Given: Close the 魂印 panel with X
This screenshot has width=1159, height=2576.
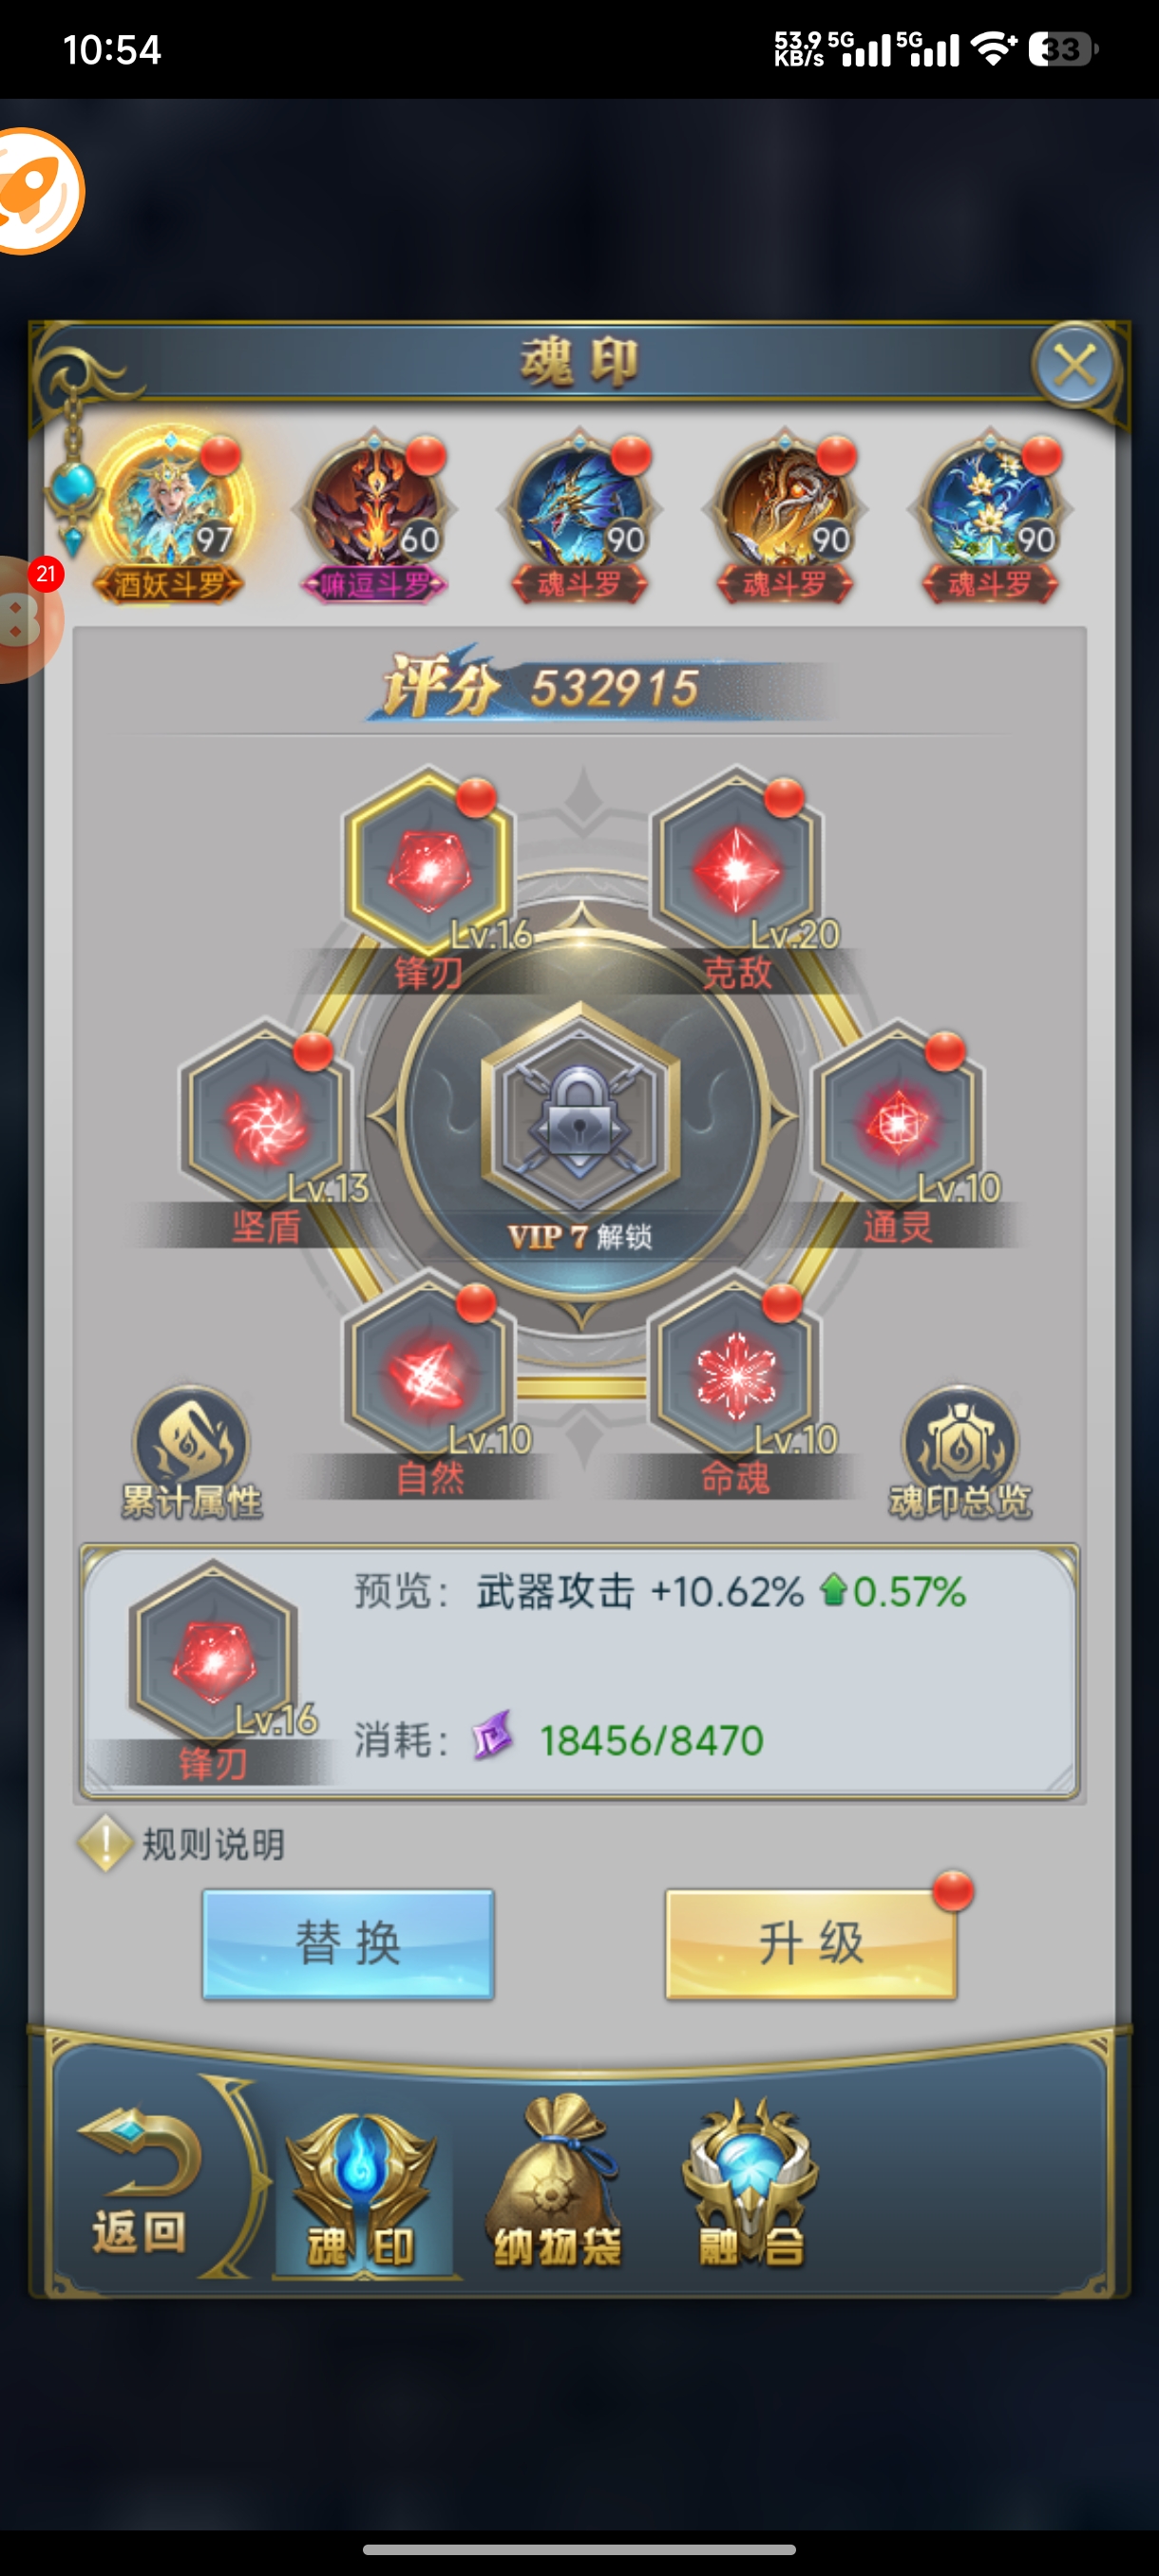Looking at the screenshot, I should (1075, 365).
